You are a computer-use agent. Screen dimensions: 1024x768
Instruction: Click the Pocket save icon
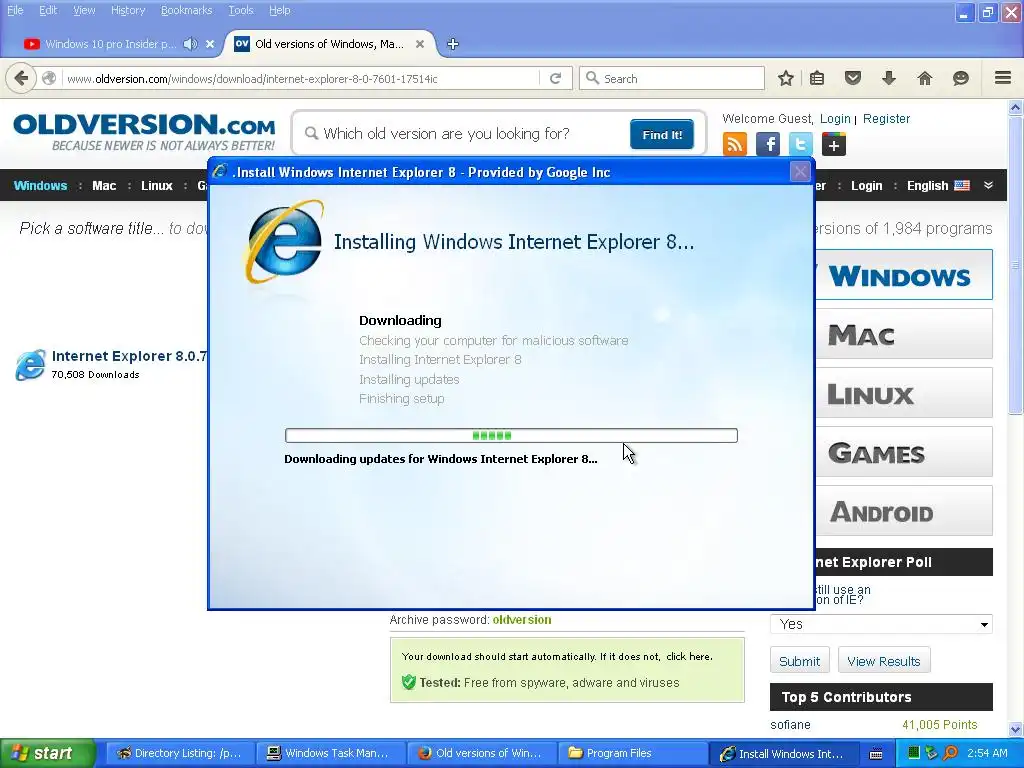(x=852, y=78)
